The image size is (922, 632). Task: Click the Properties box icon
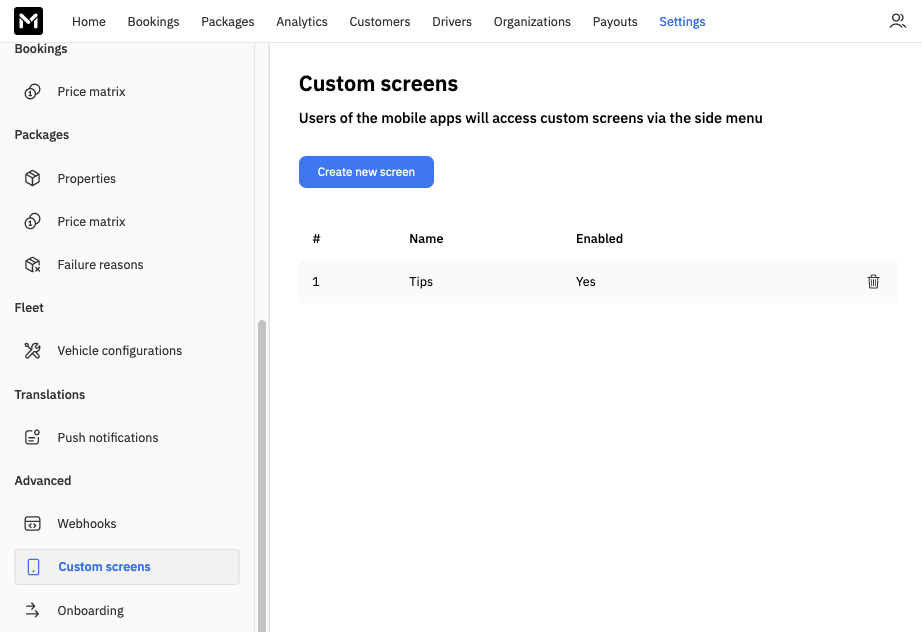[32, 178]
